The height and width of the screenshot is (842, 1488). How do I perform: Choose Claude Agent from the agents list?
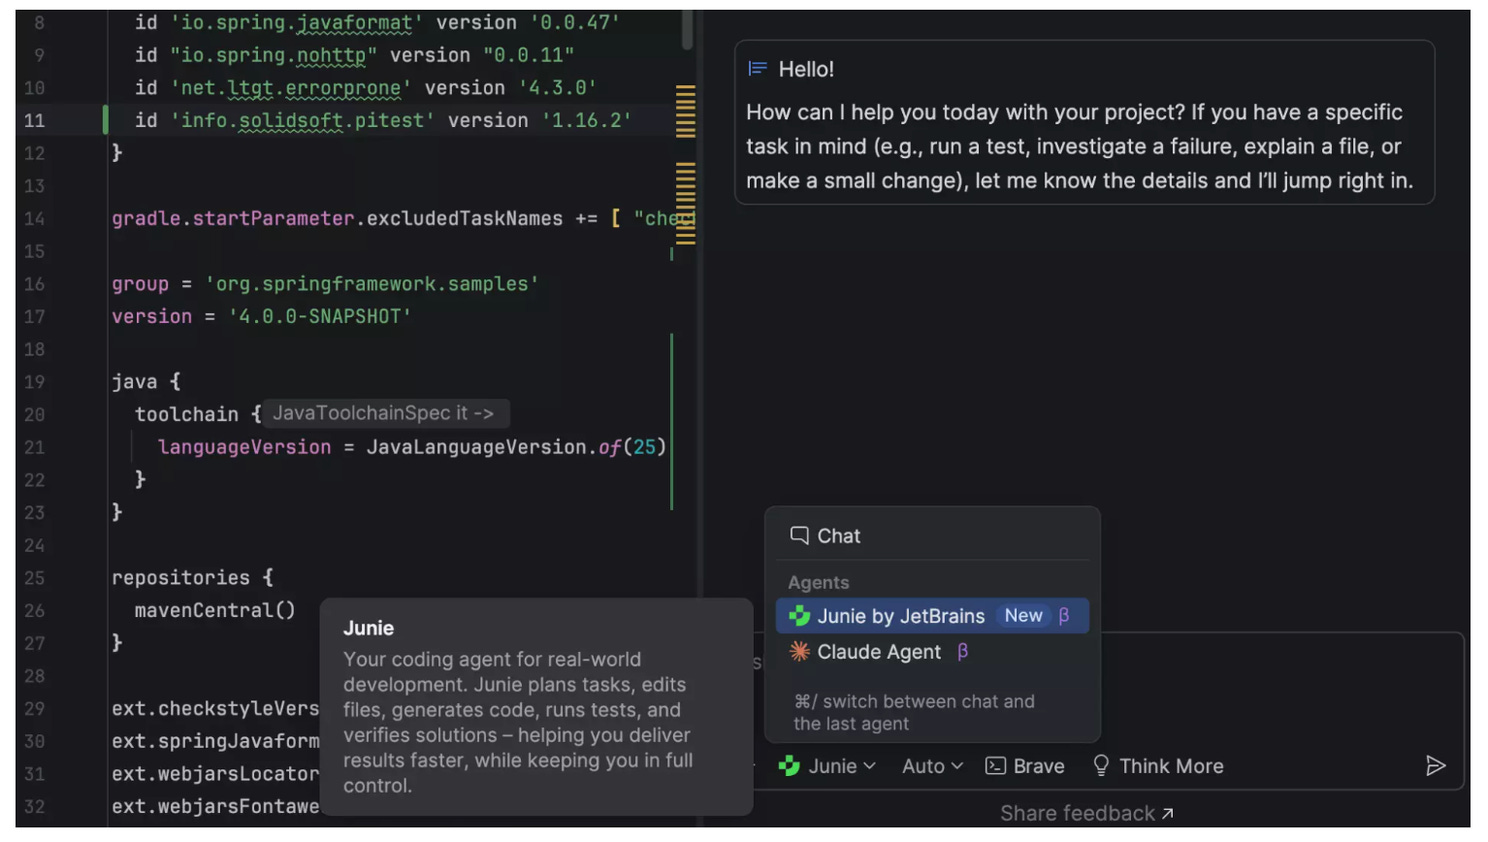click(x=932, y=652)
